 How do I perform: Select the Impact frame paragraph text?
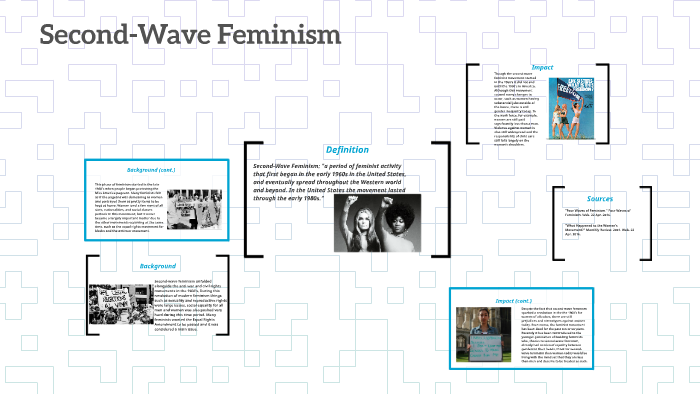(516, 109)
